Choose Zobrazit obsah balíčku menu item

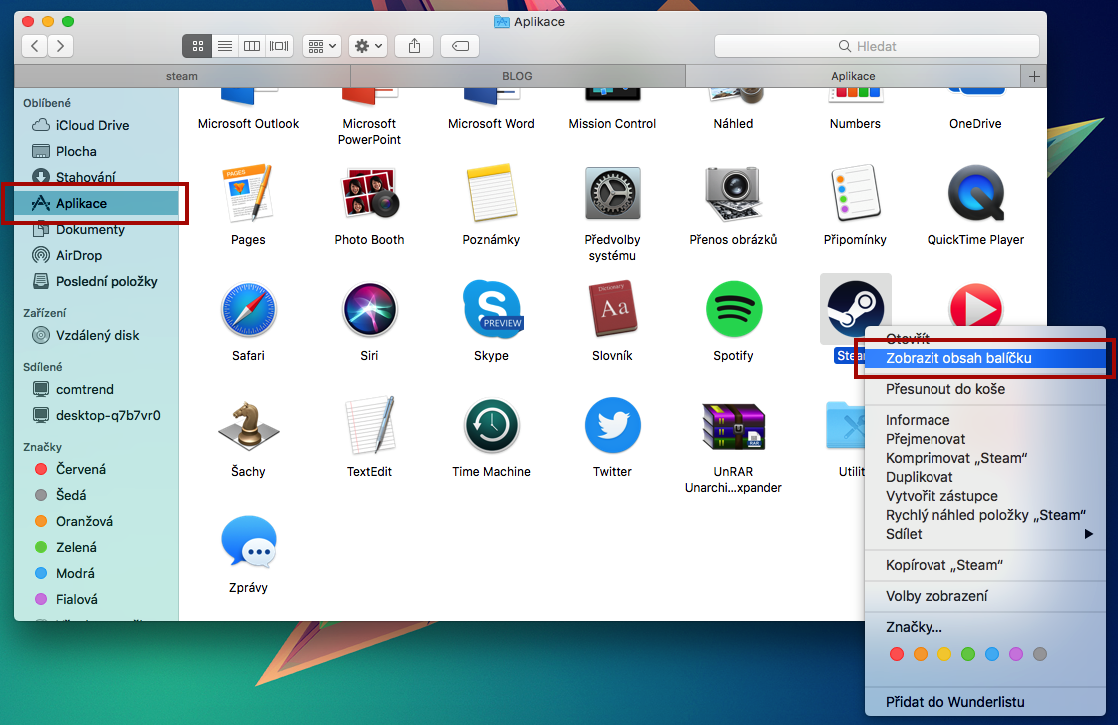(x=985, y=359)
